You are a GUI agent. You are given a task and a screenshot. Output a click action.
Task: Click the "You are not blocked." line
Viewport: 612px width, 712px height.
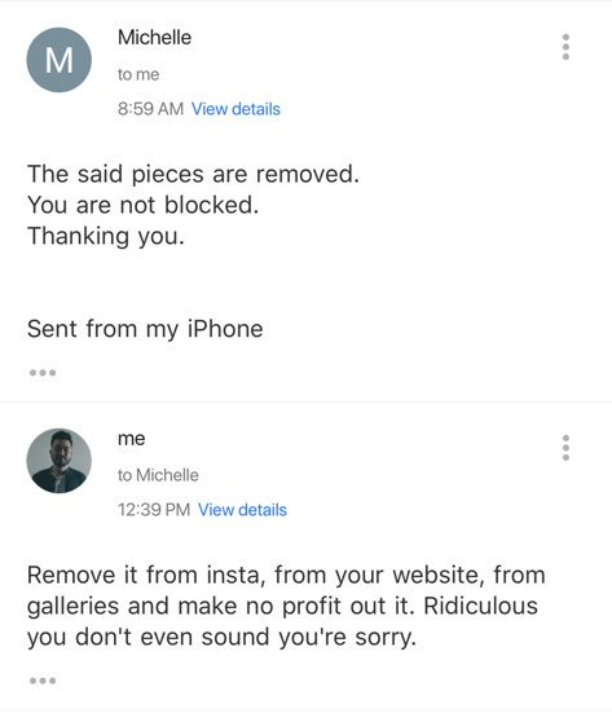pyautogui.click(x=143, y=205)
